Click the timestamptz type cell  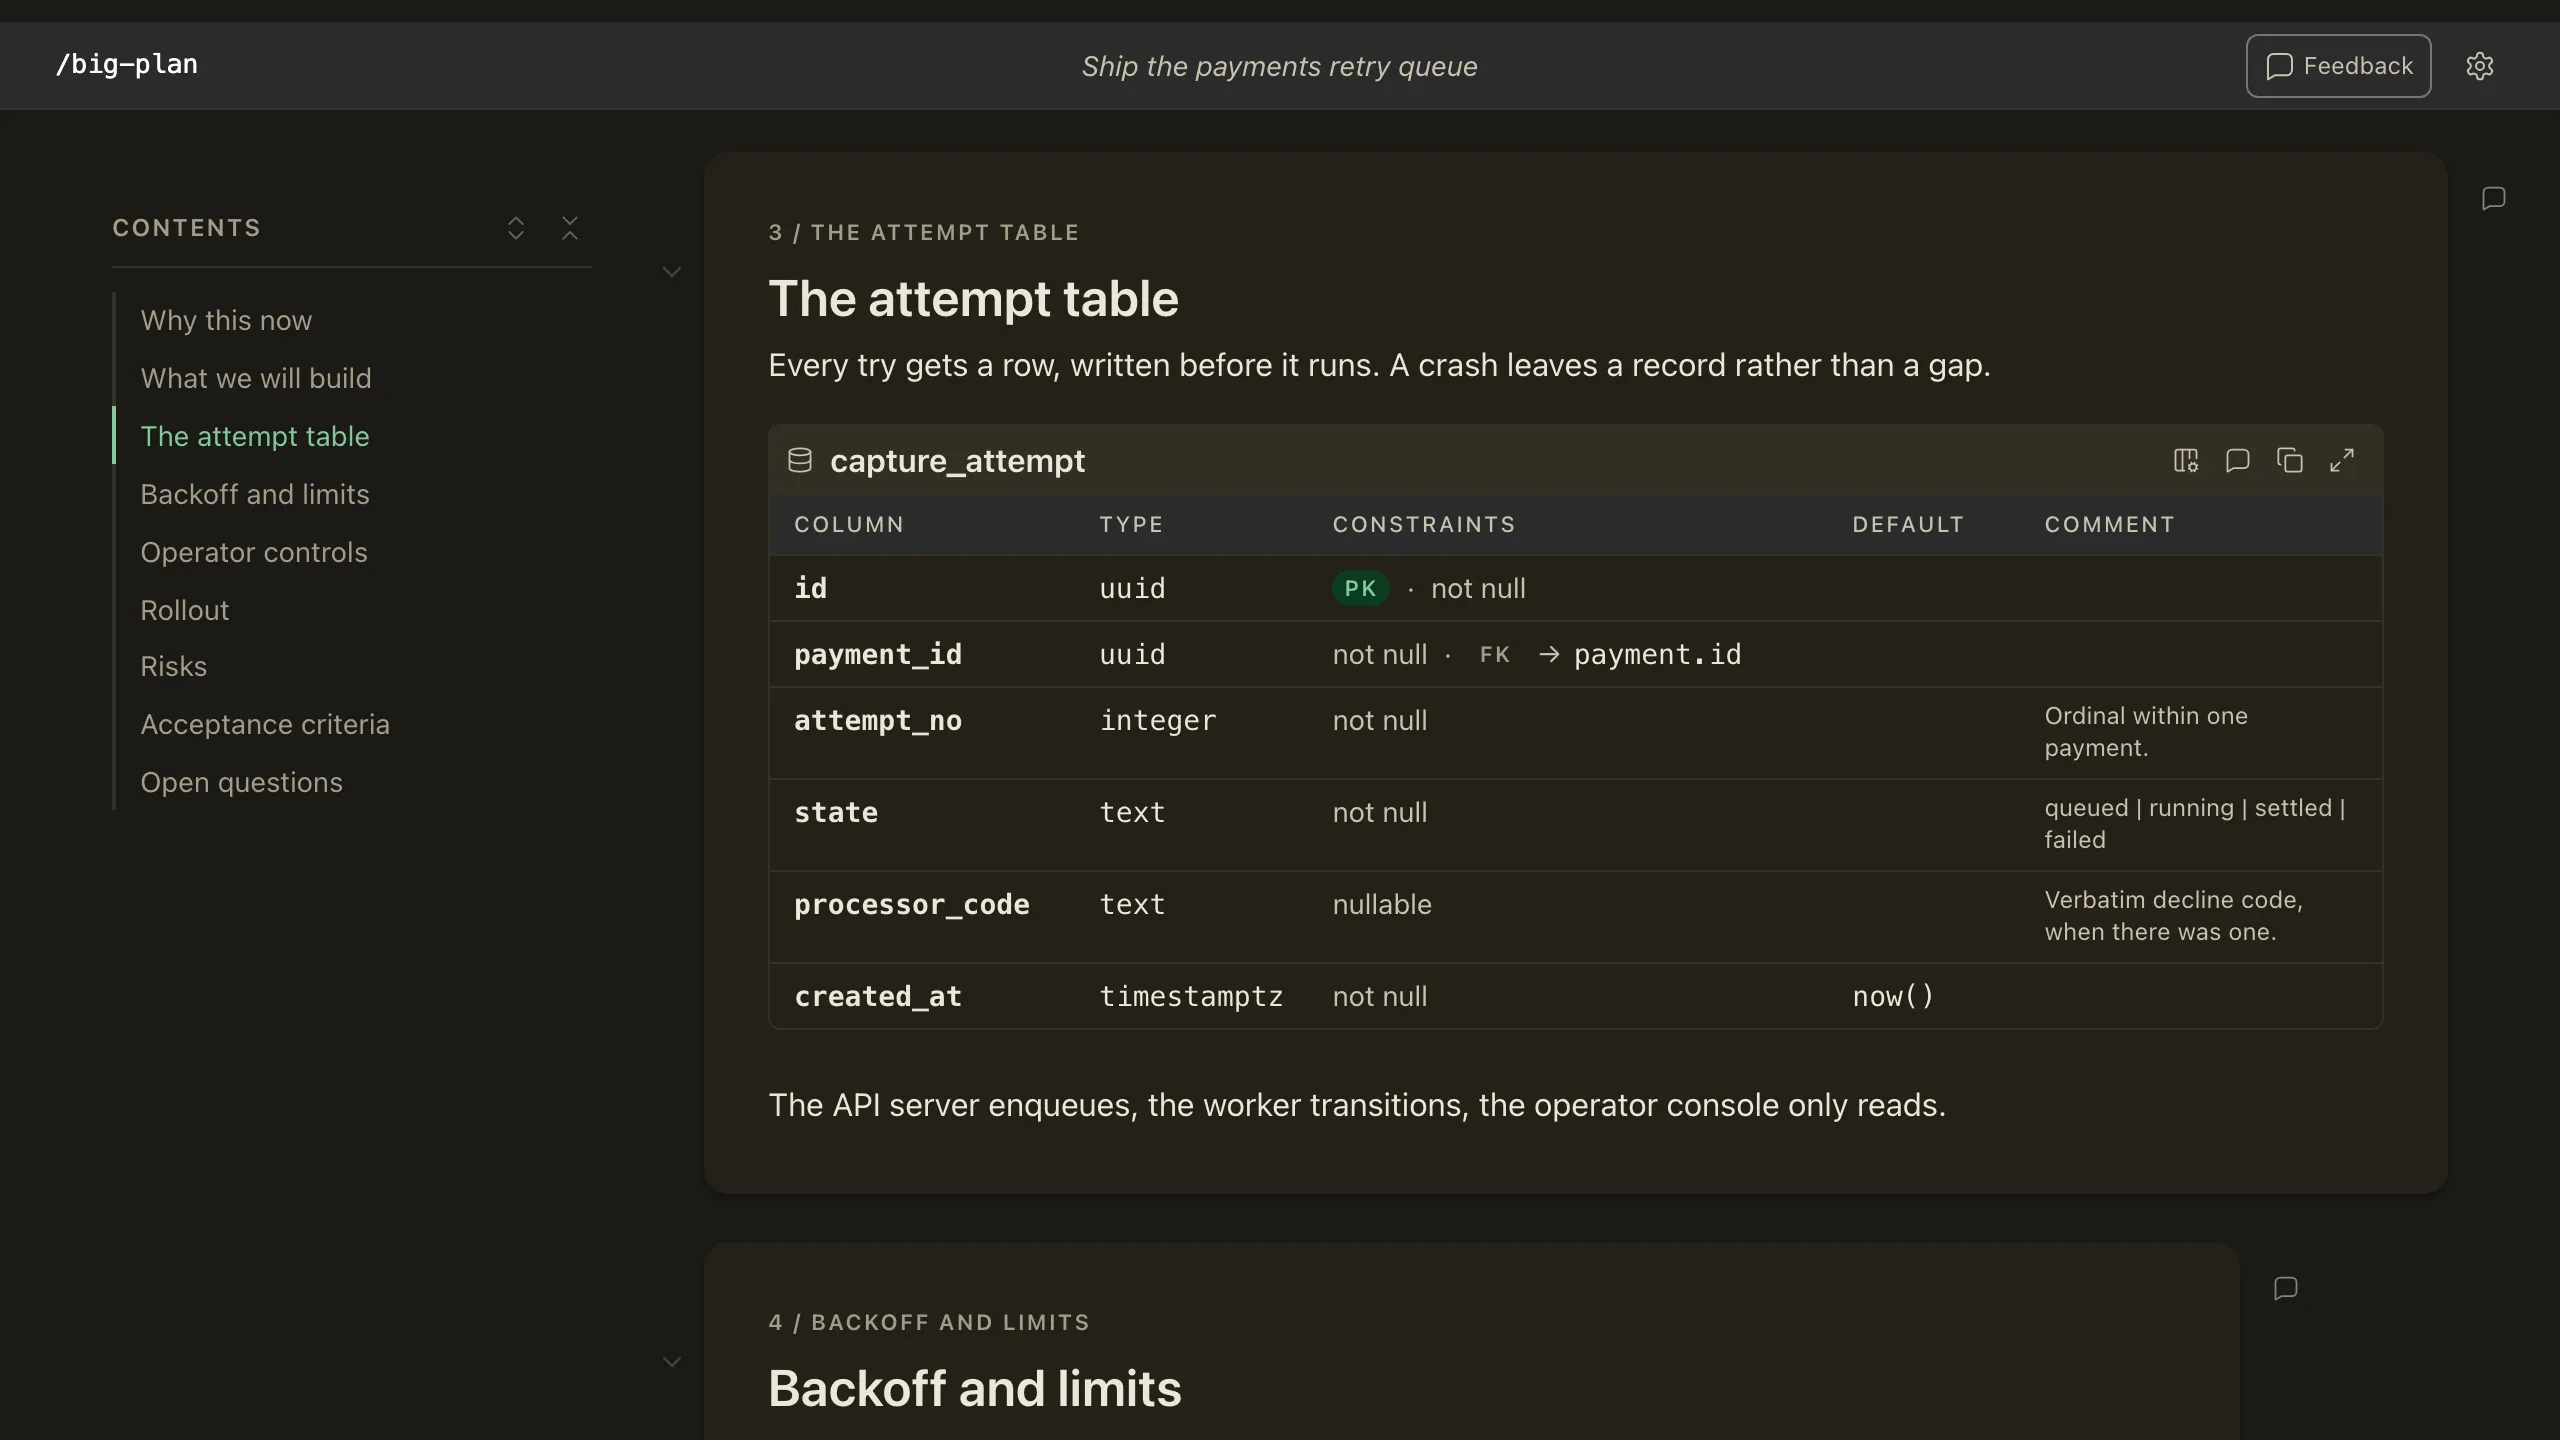pyautogui.click(x=1191, y=996)
